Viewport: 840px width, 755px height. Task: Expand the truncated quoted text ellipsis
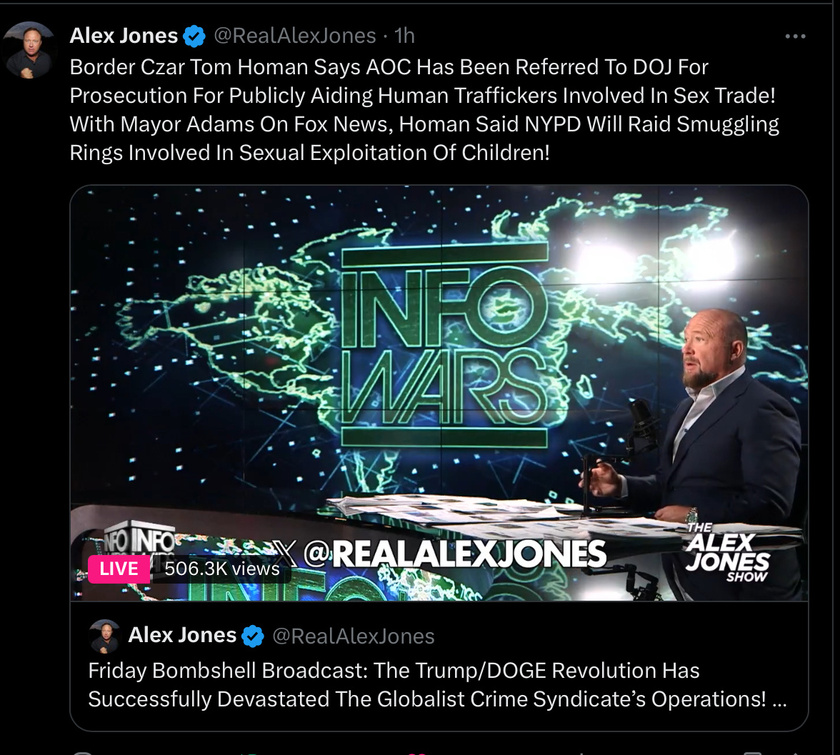779,700
